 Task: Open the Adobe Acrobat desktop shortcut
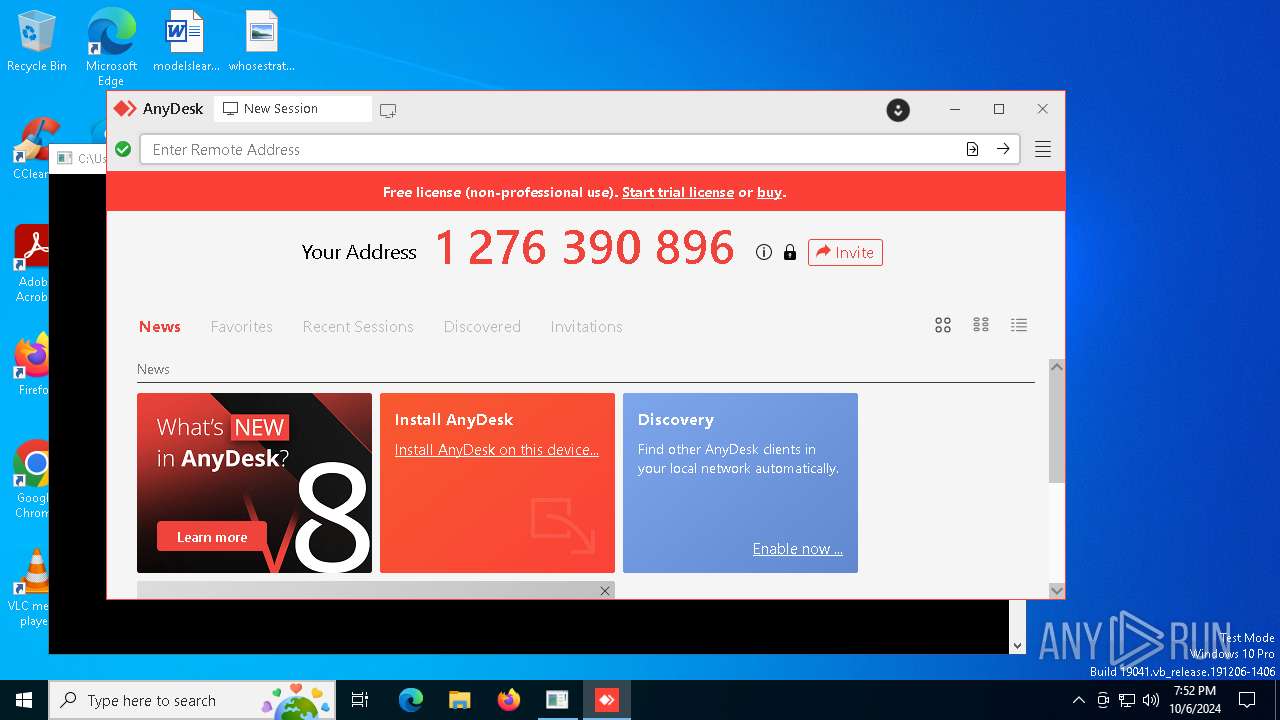[33, 264]
